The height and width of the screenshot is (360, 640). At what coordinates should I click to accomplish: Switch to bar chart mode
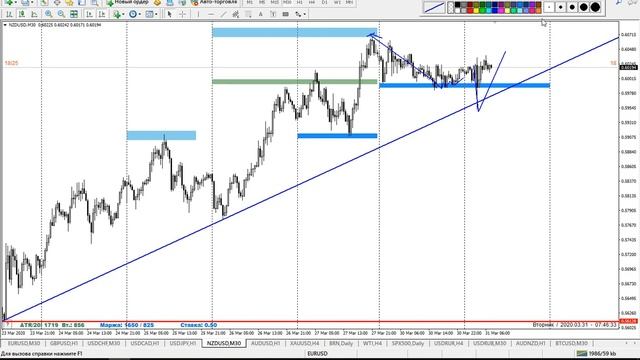click(x=9, y=14)
